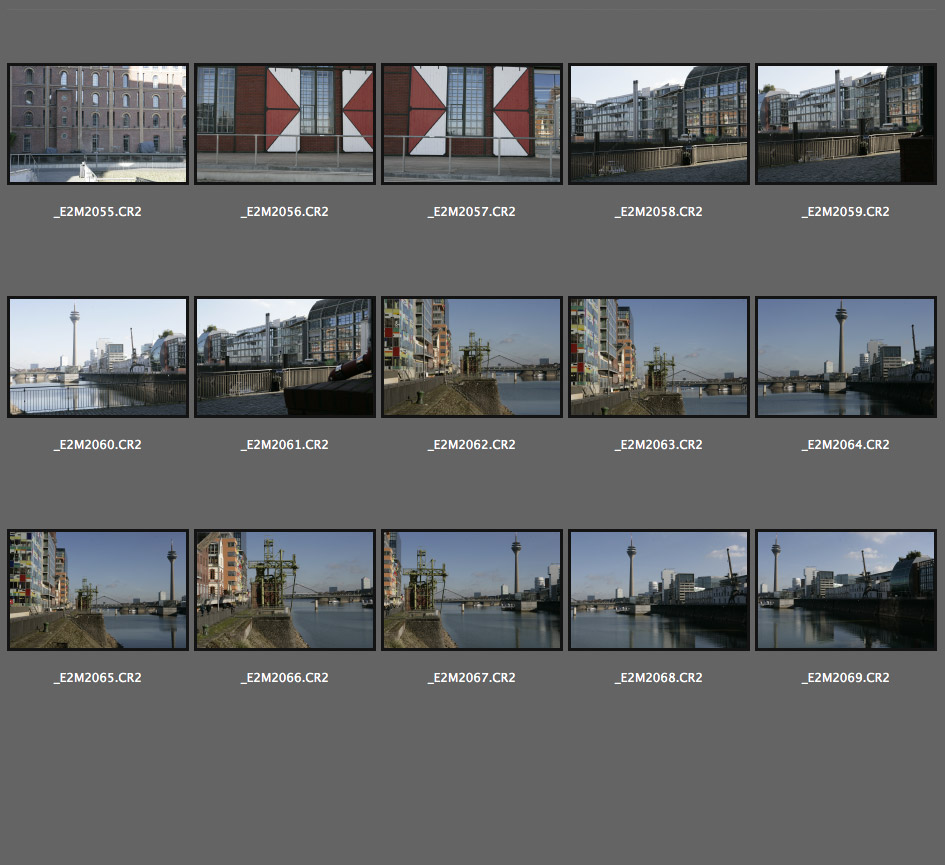Click the _E2M2066.CR2 image thumbnail
Image resolution: width=945 pixels, height=865 pixels.
click(285, 590)
